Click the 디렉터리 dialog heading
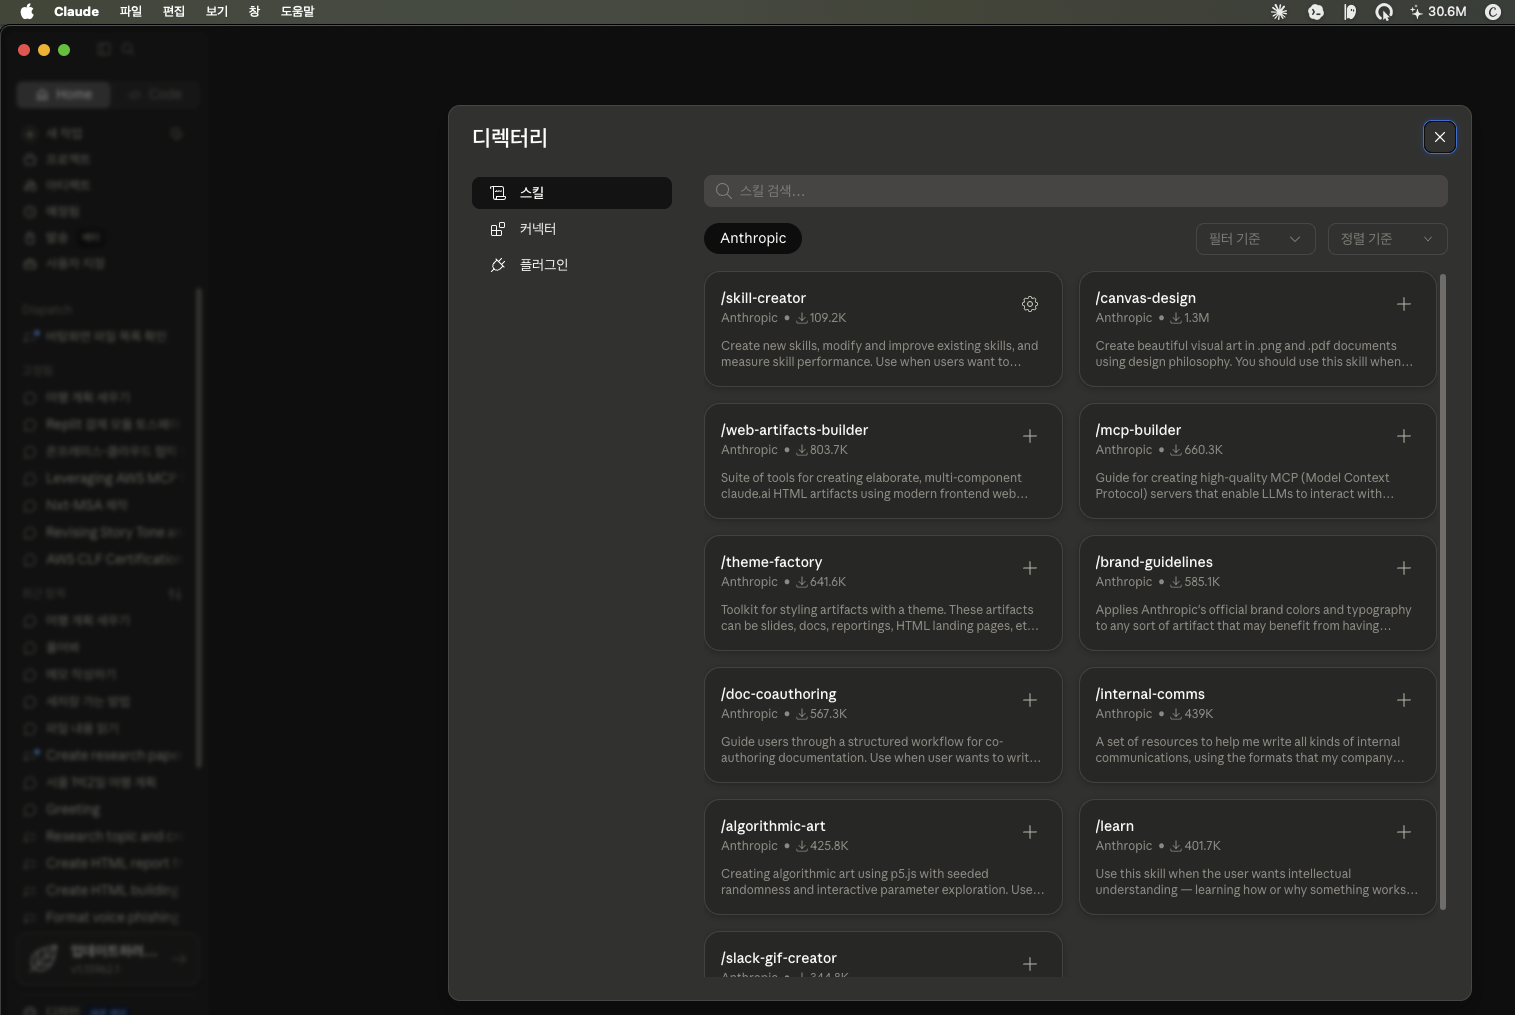 pos(510,138)
